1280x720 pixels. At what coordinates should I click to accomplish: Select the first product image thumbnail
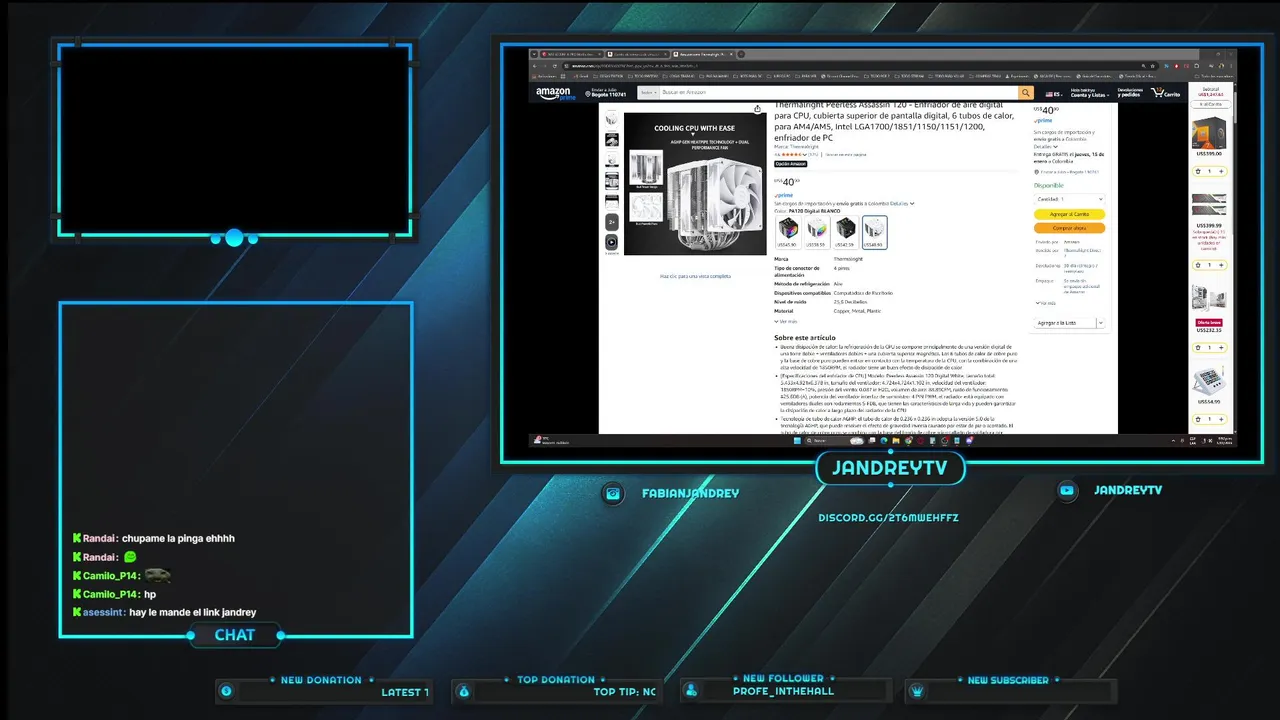point(612,119)
